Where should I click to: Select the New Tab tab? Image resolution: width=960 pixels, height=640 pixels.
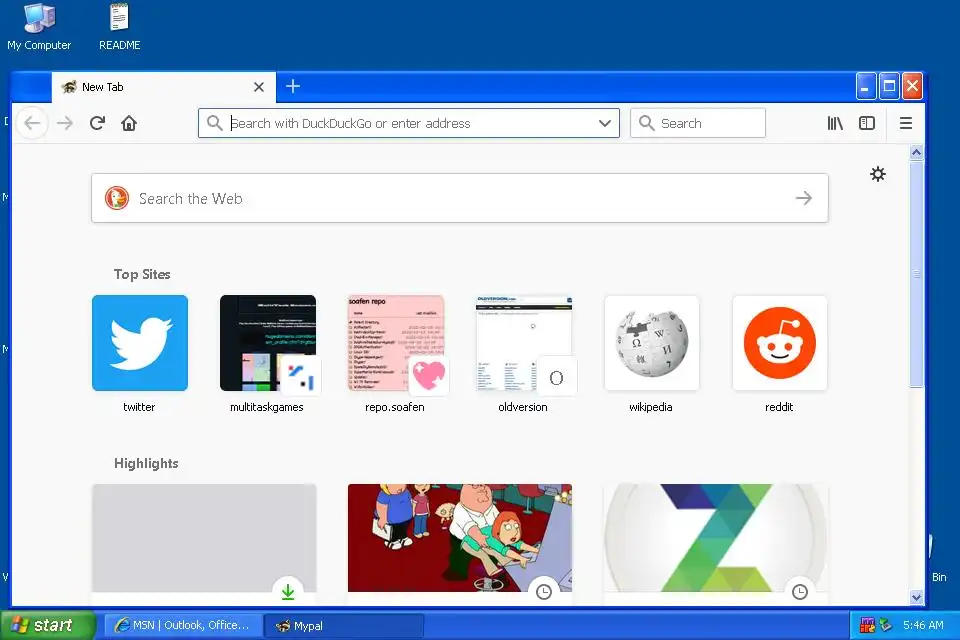163,87
